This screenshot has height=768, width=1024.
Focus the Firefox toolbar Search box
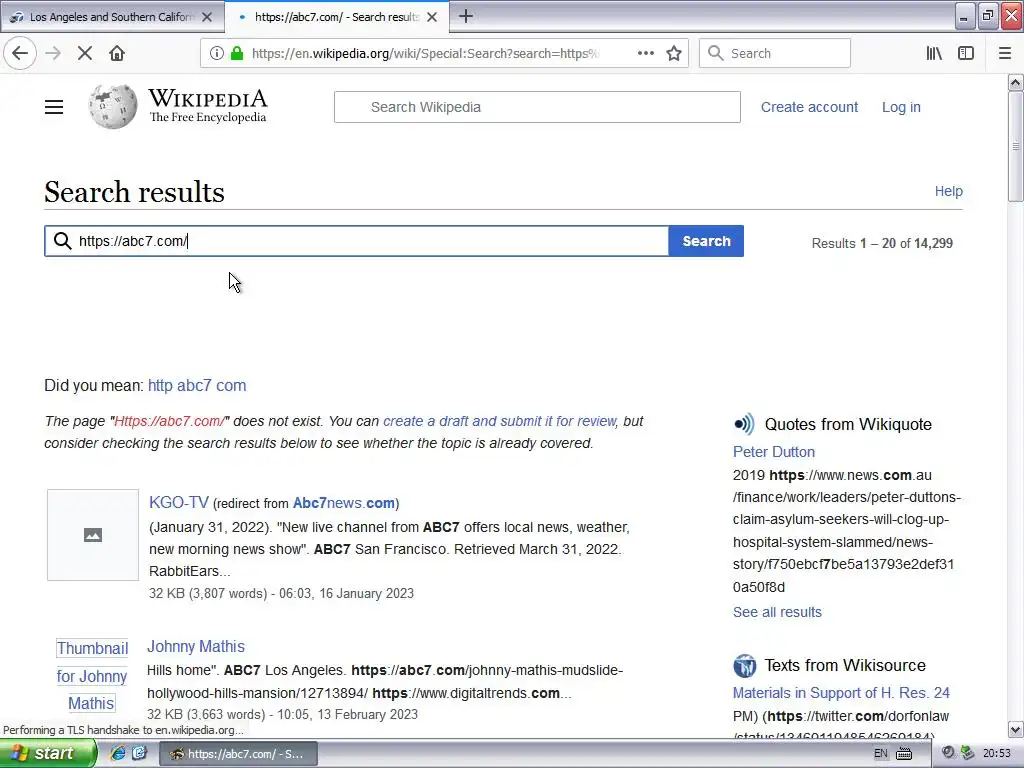[775, 54]
